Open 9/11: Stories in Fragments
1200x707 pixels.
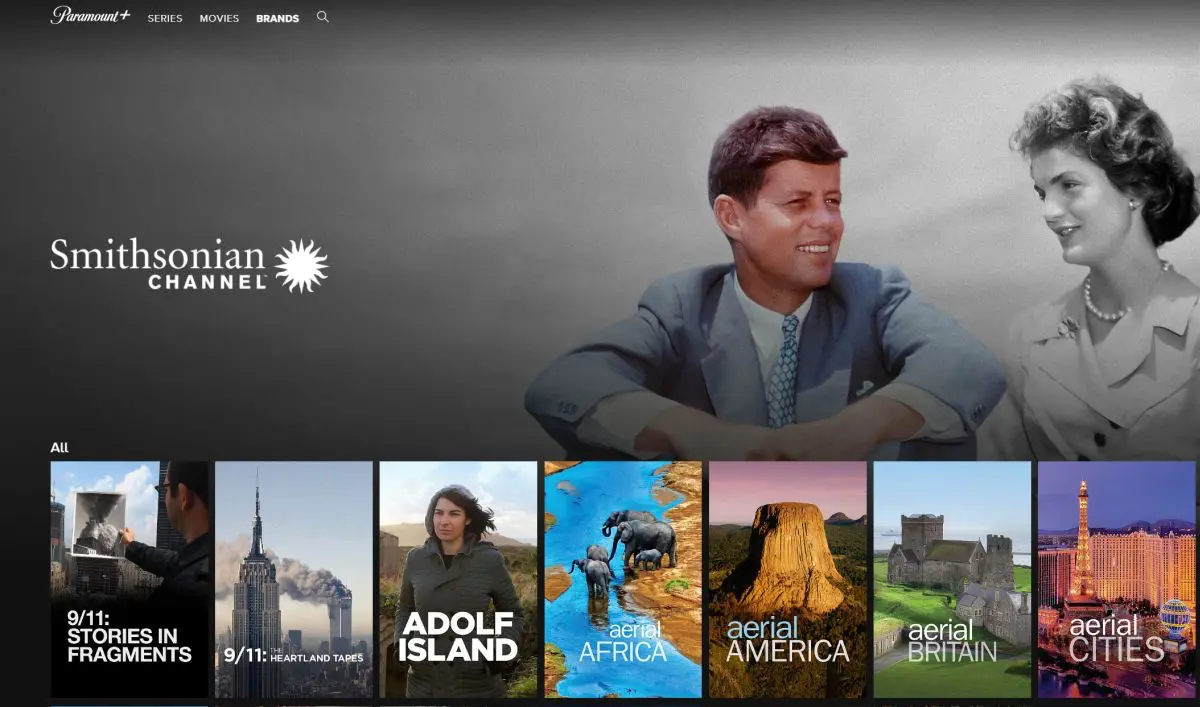click(128, 578)
